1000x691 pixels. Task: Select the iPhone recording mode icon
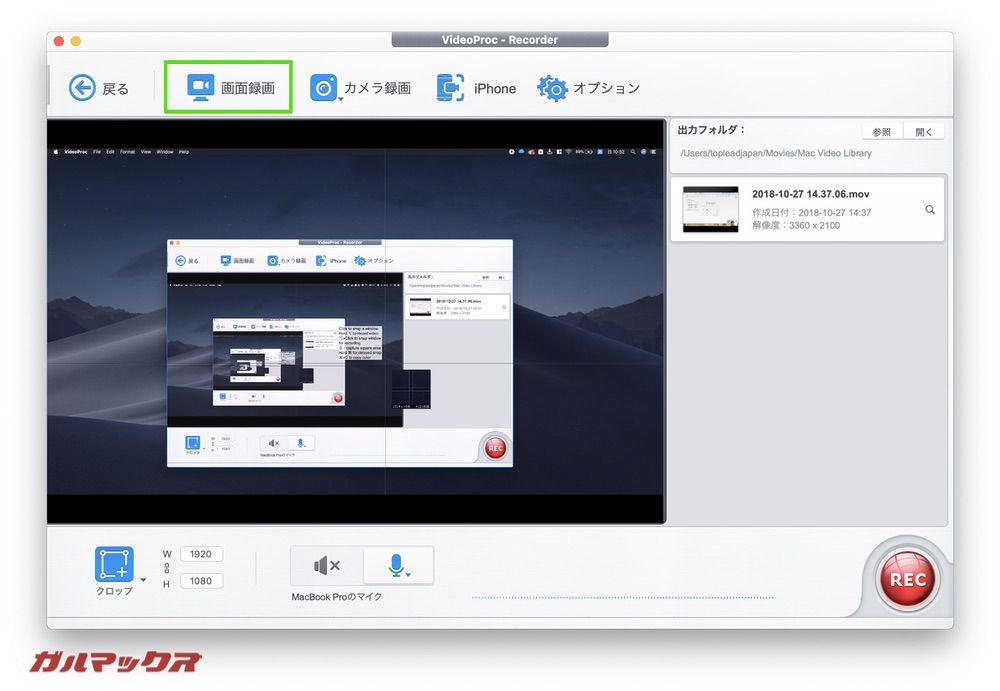(449, 87)
